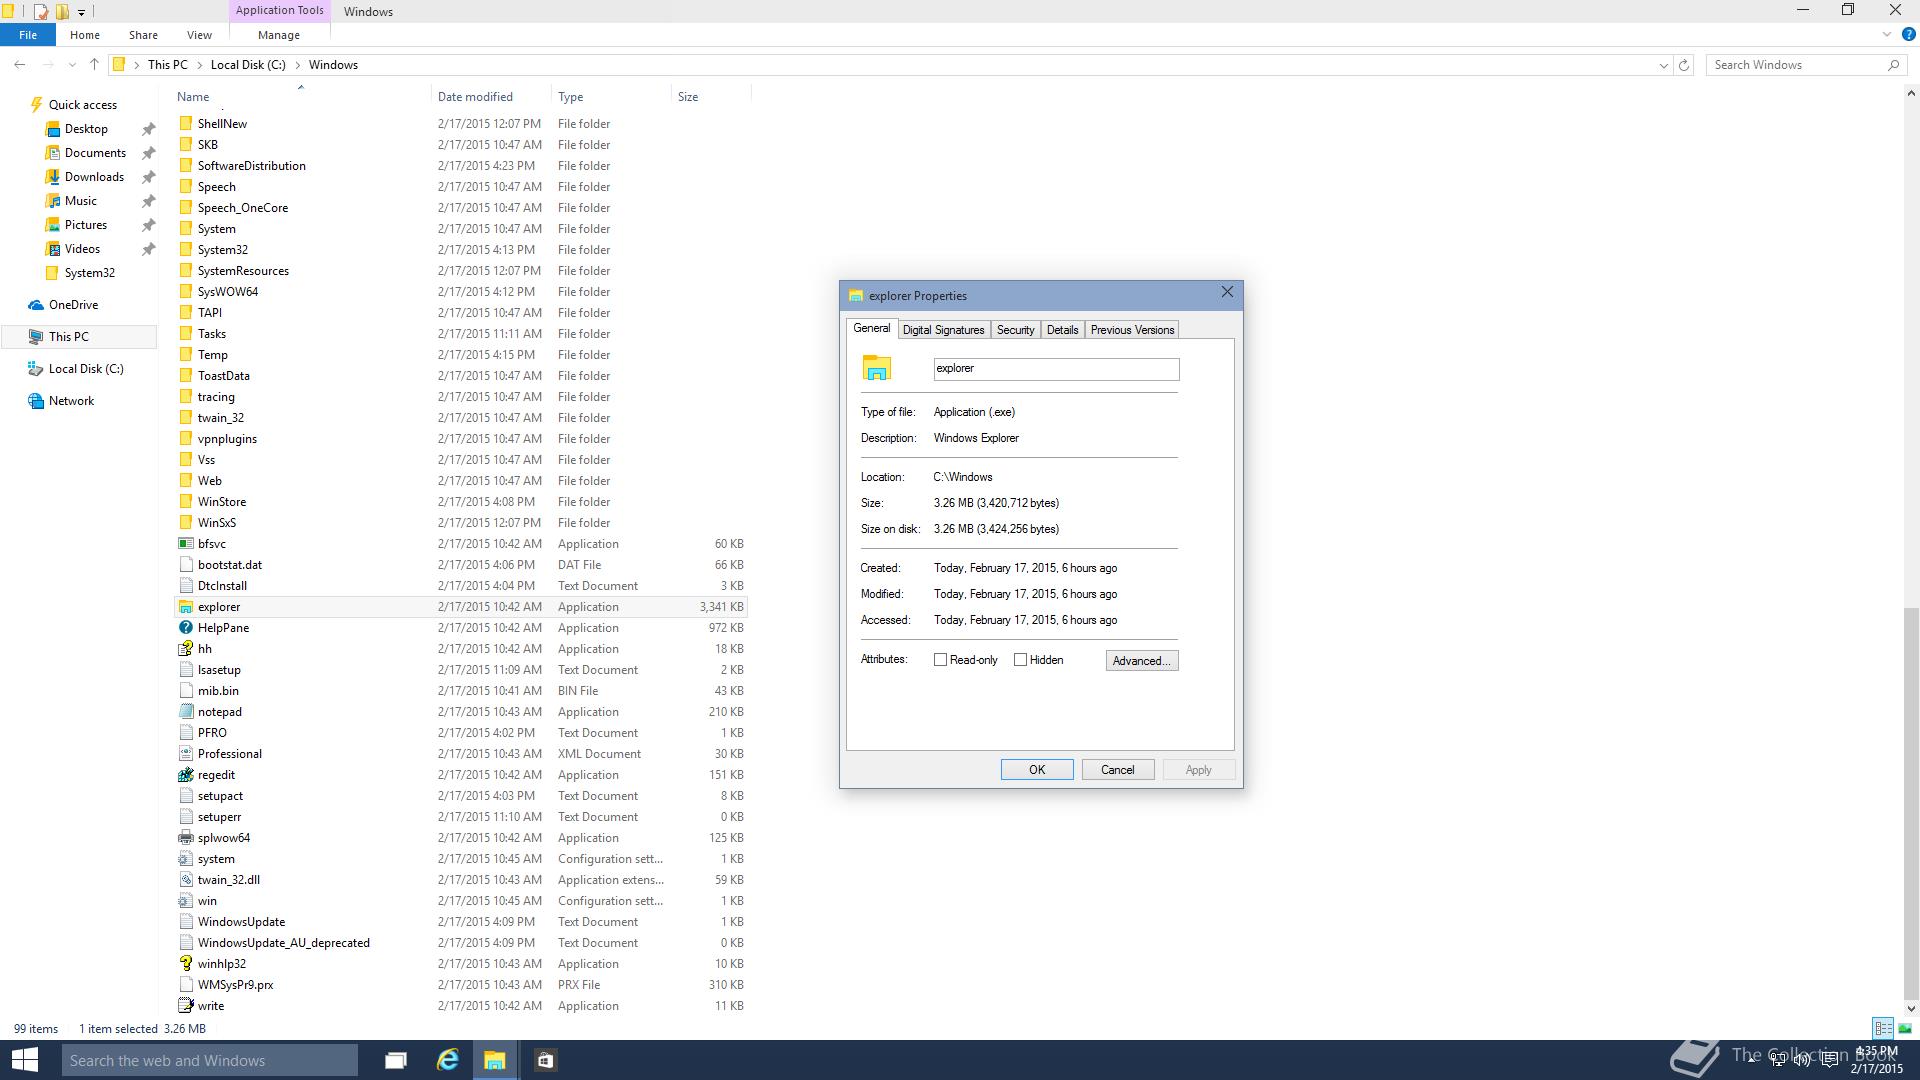Expand the ribbon with the chevron
This screenshot has width=1920, height=1080.
point(1886,34)
